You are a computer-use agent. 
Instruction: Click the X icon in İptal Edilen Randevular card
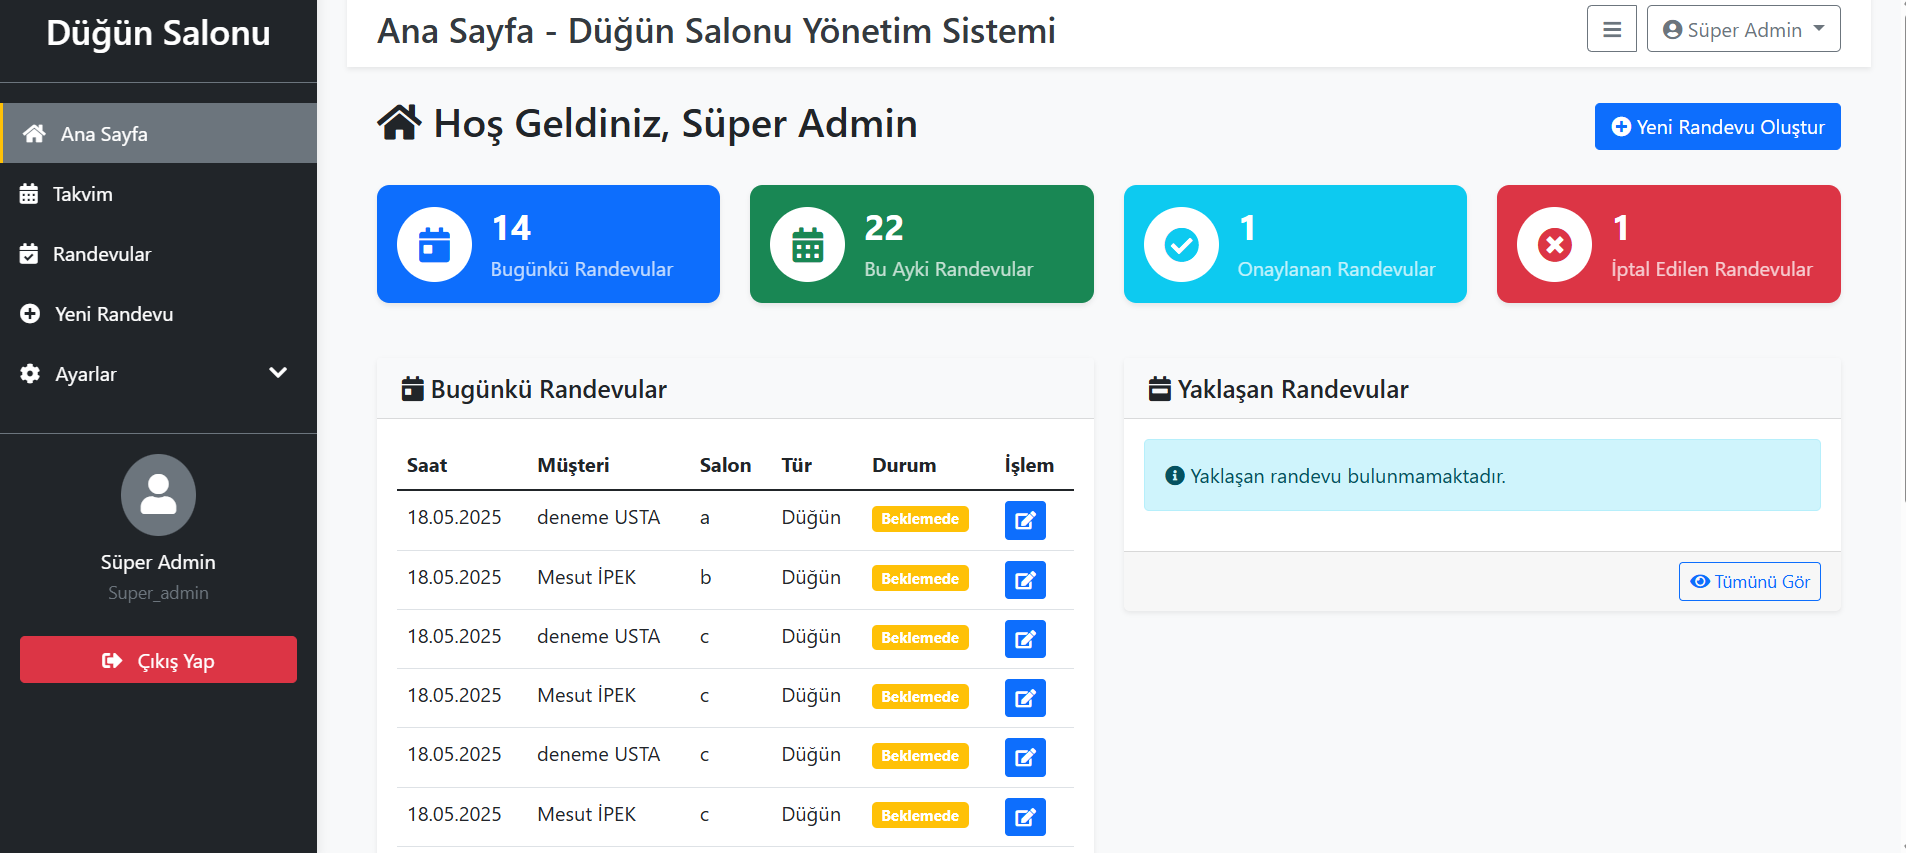pyautogui.click(x=1554, y=245)
